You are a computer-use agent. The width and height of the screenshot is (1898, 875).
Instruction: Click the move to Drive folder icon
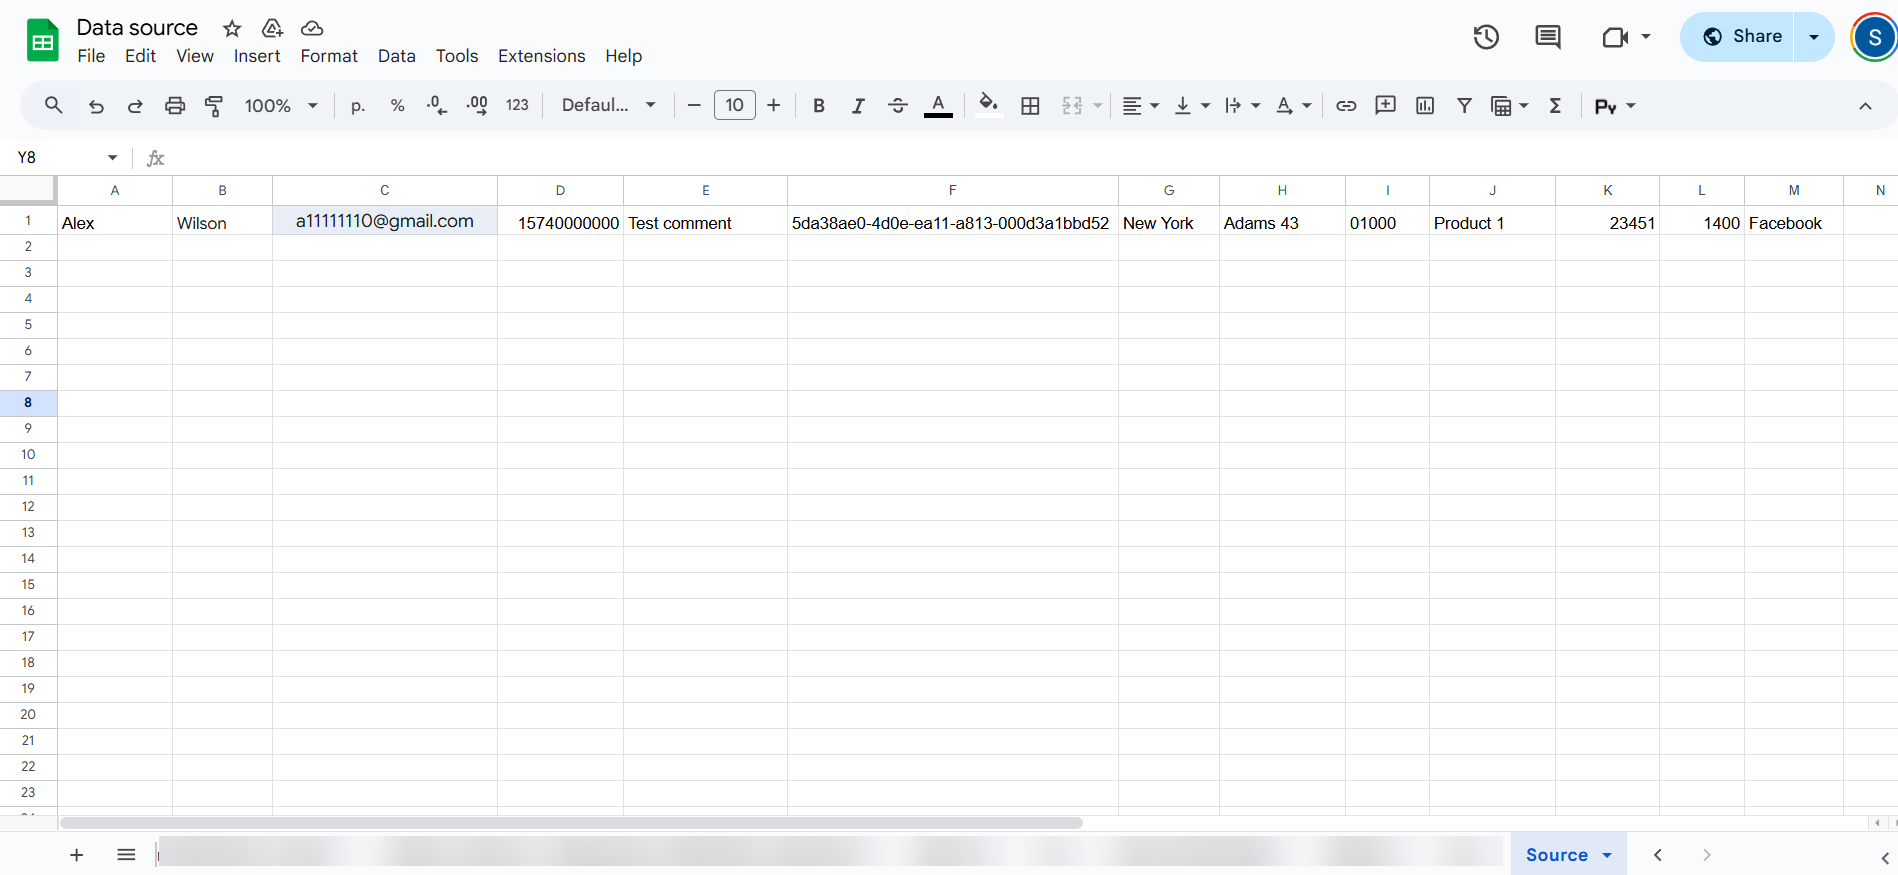click(272, 28)
